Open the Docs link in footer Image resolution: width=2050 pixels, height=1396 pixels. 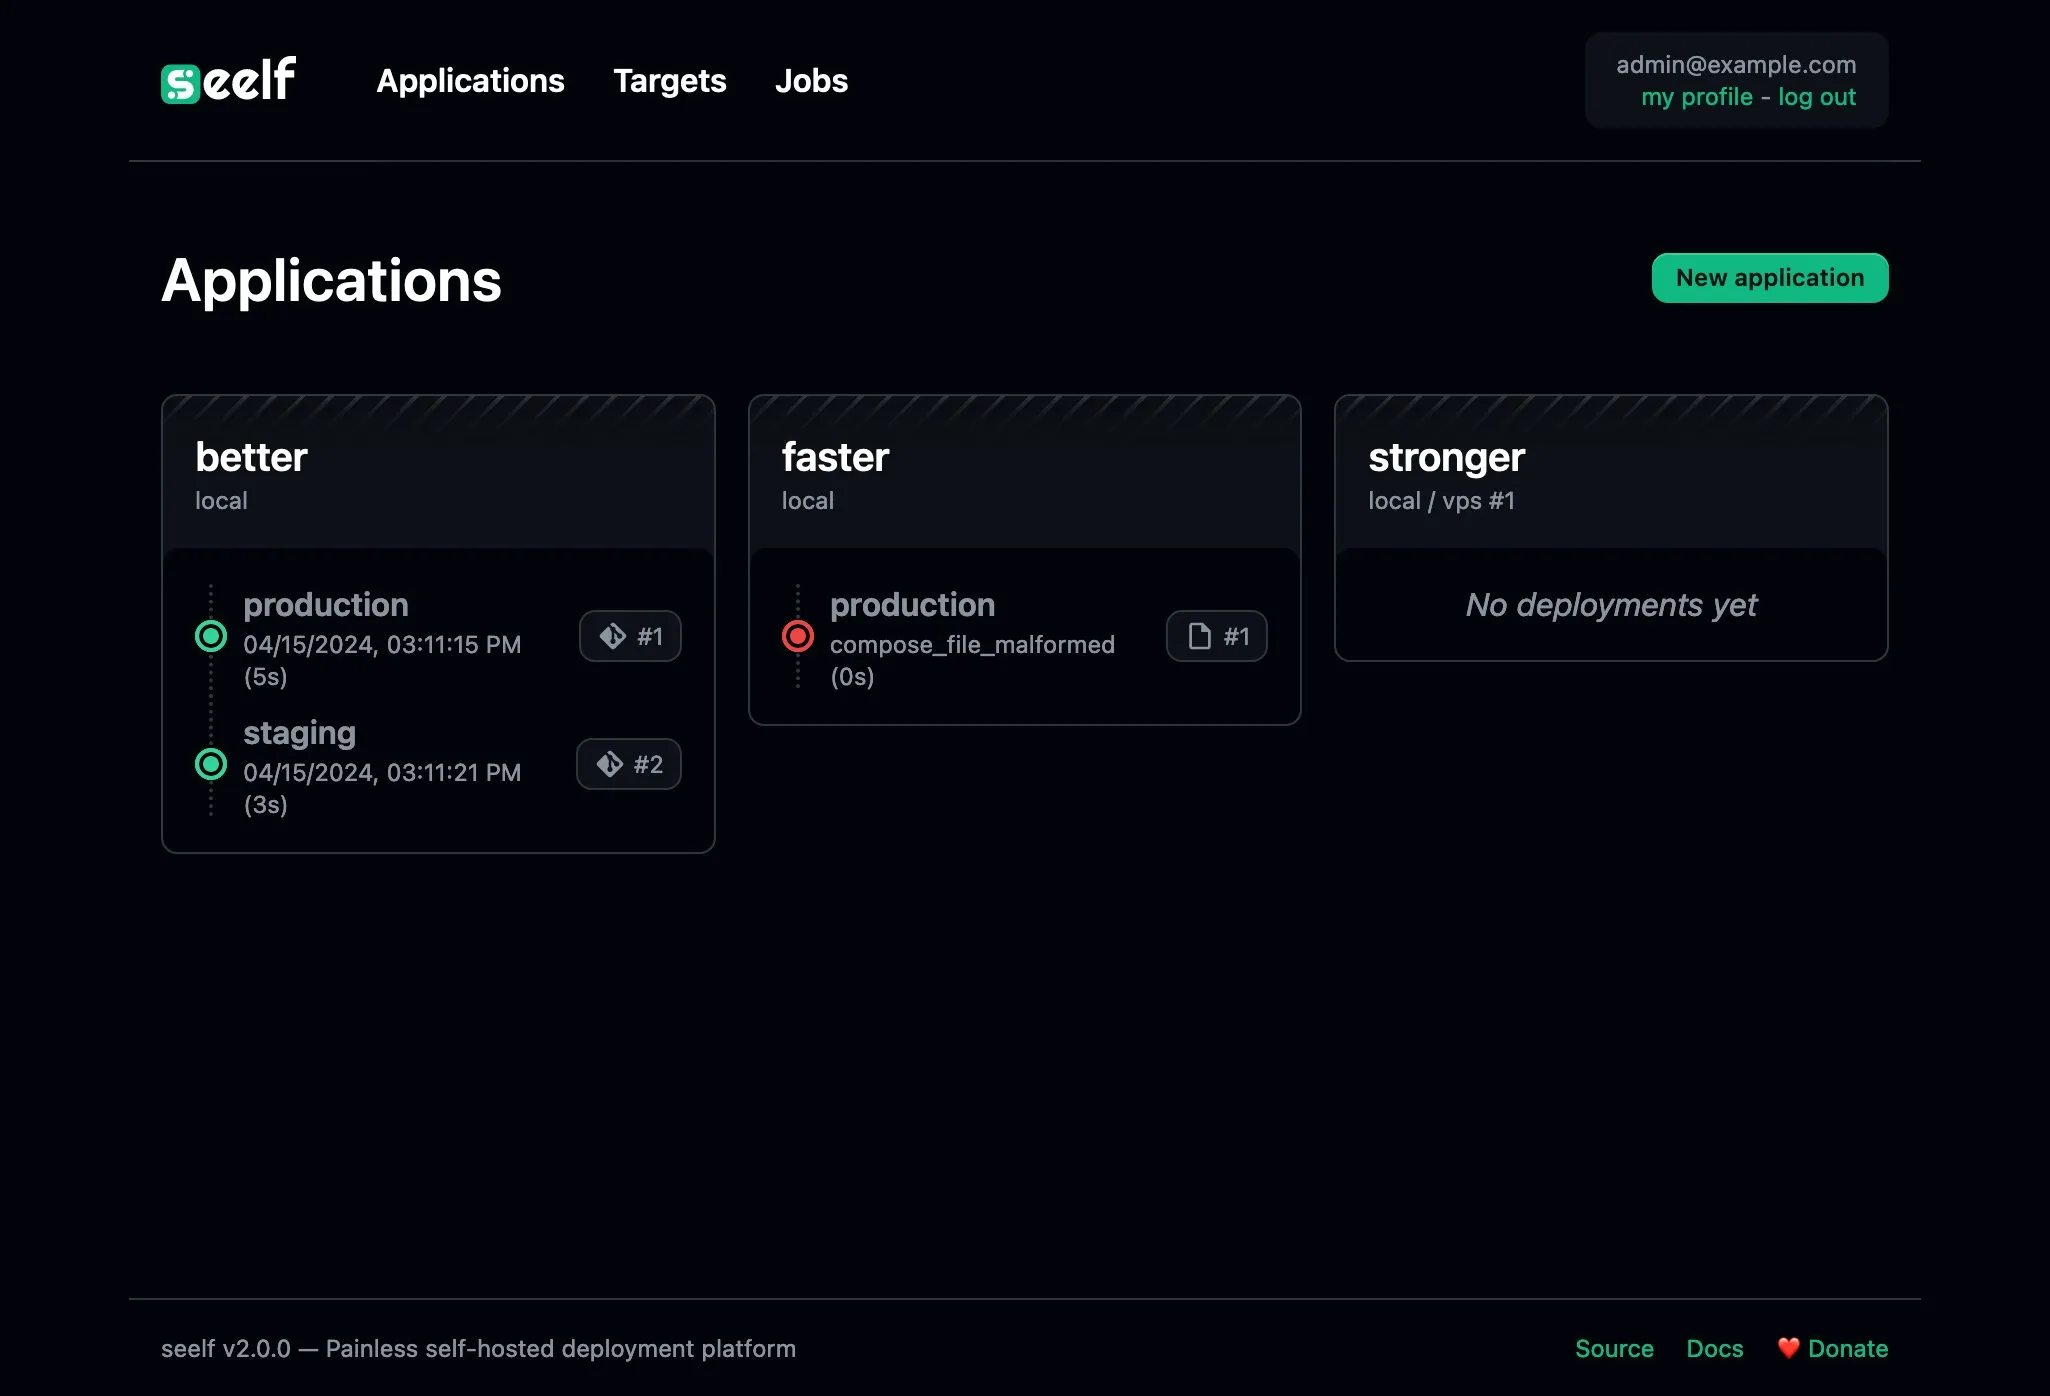[1714, 1348]
